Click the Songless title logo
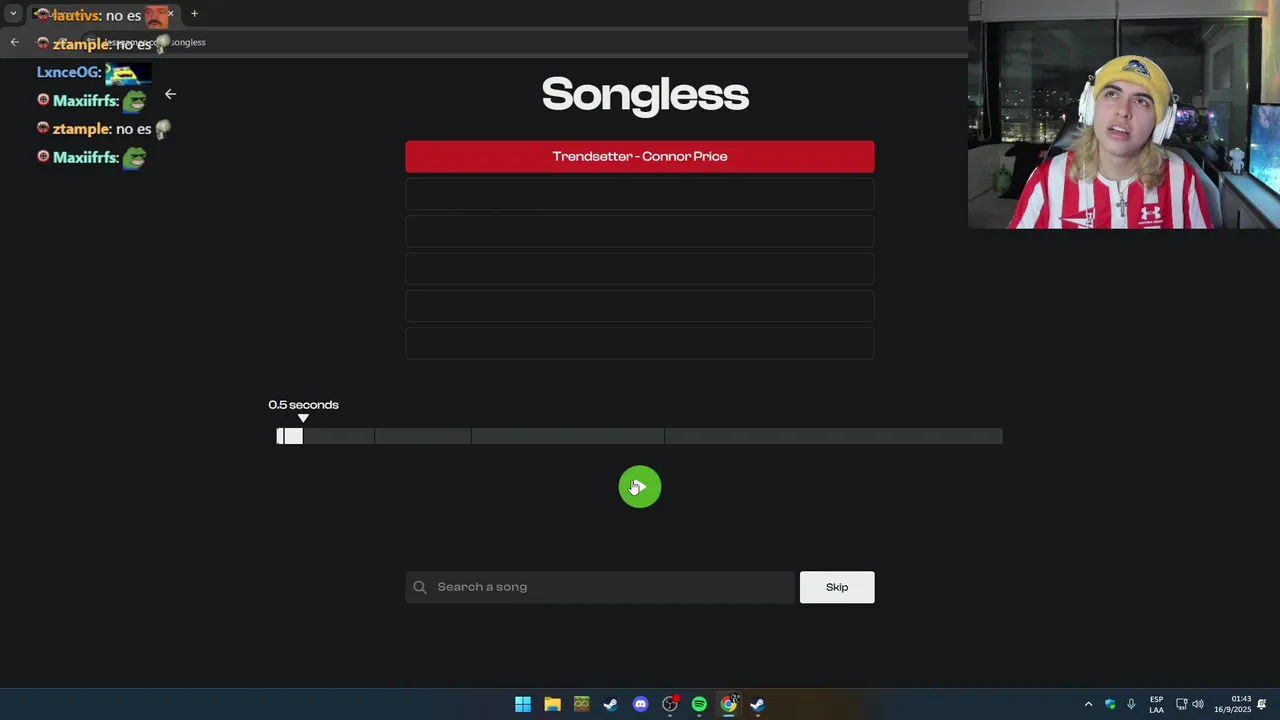This screenshot has height=720, width=1280. [645, 95]
